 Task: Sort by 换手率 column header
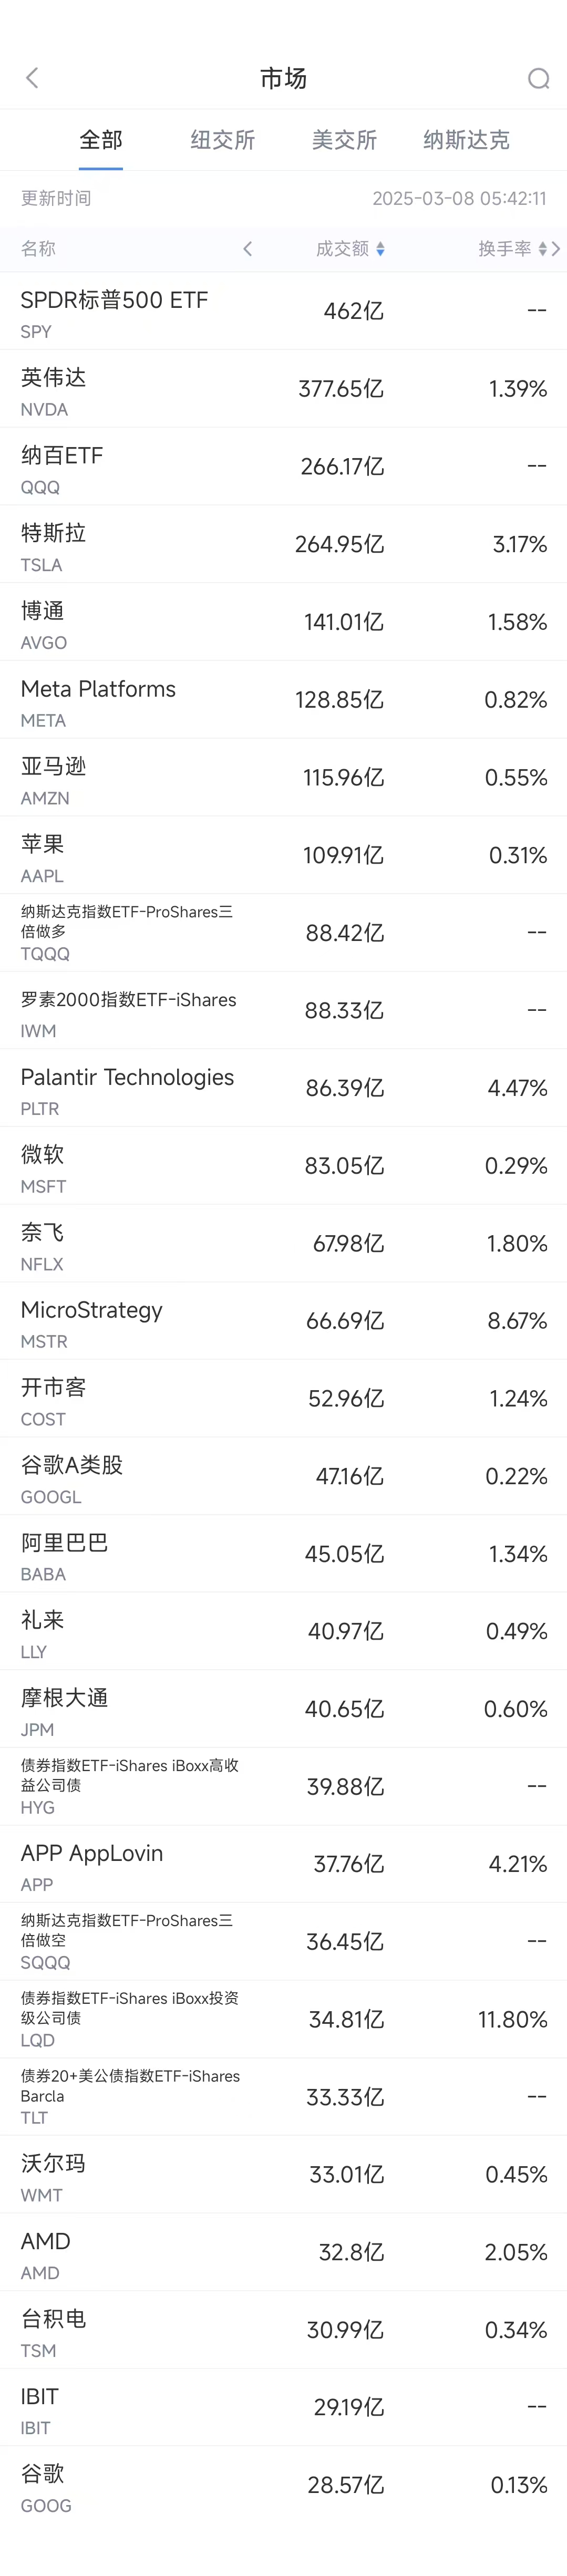click(505, 249)
